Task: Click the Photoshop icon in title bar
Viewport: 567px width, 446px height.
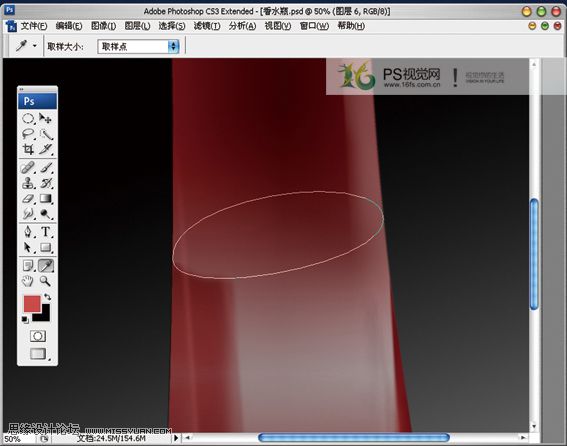Action: 9,10
